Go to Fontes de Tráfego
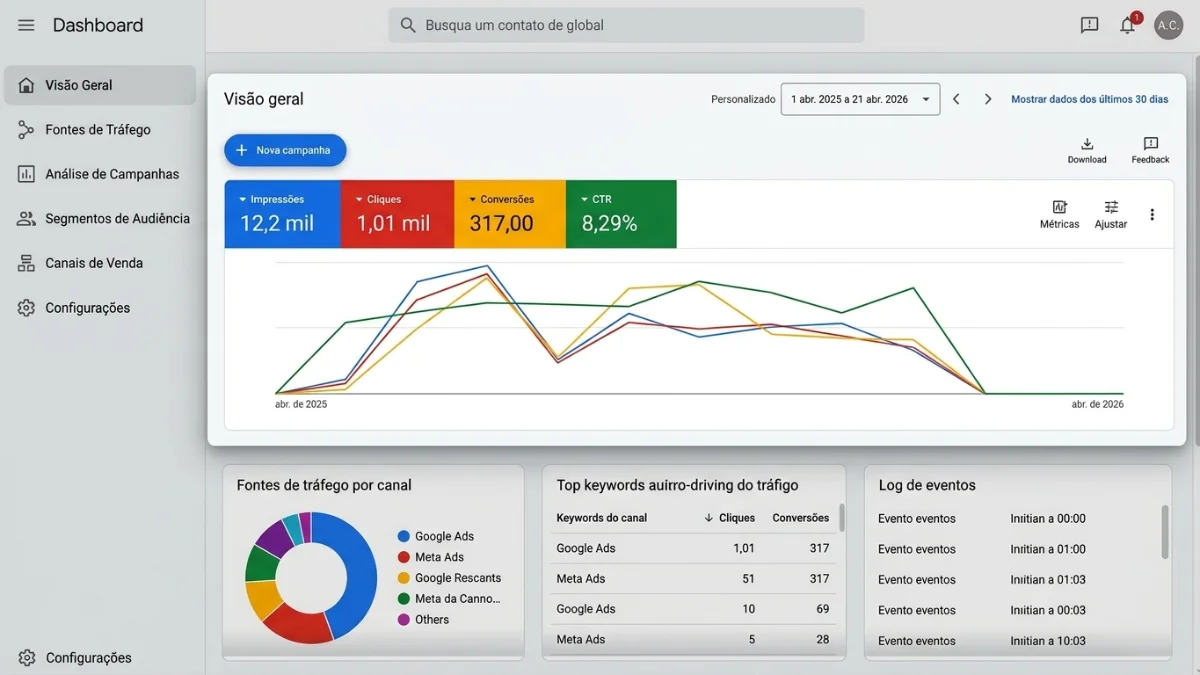 point(98,130)
